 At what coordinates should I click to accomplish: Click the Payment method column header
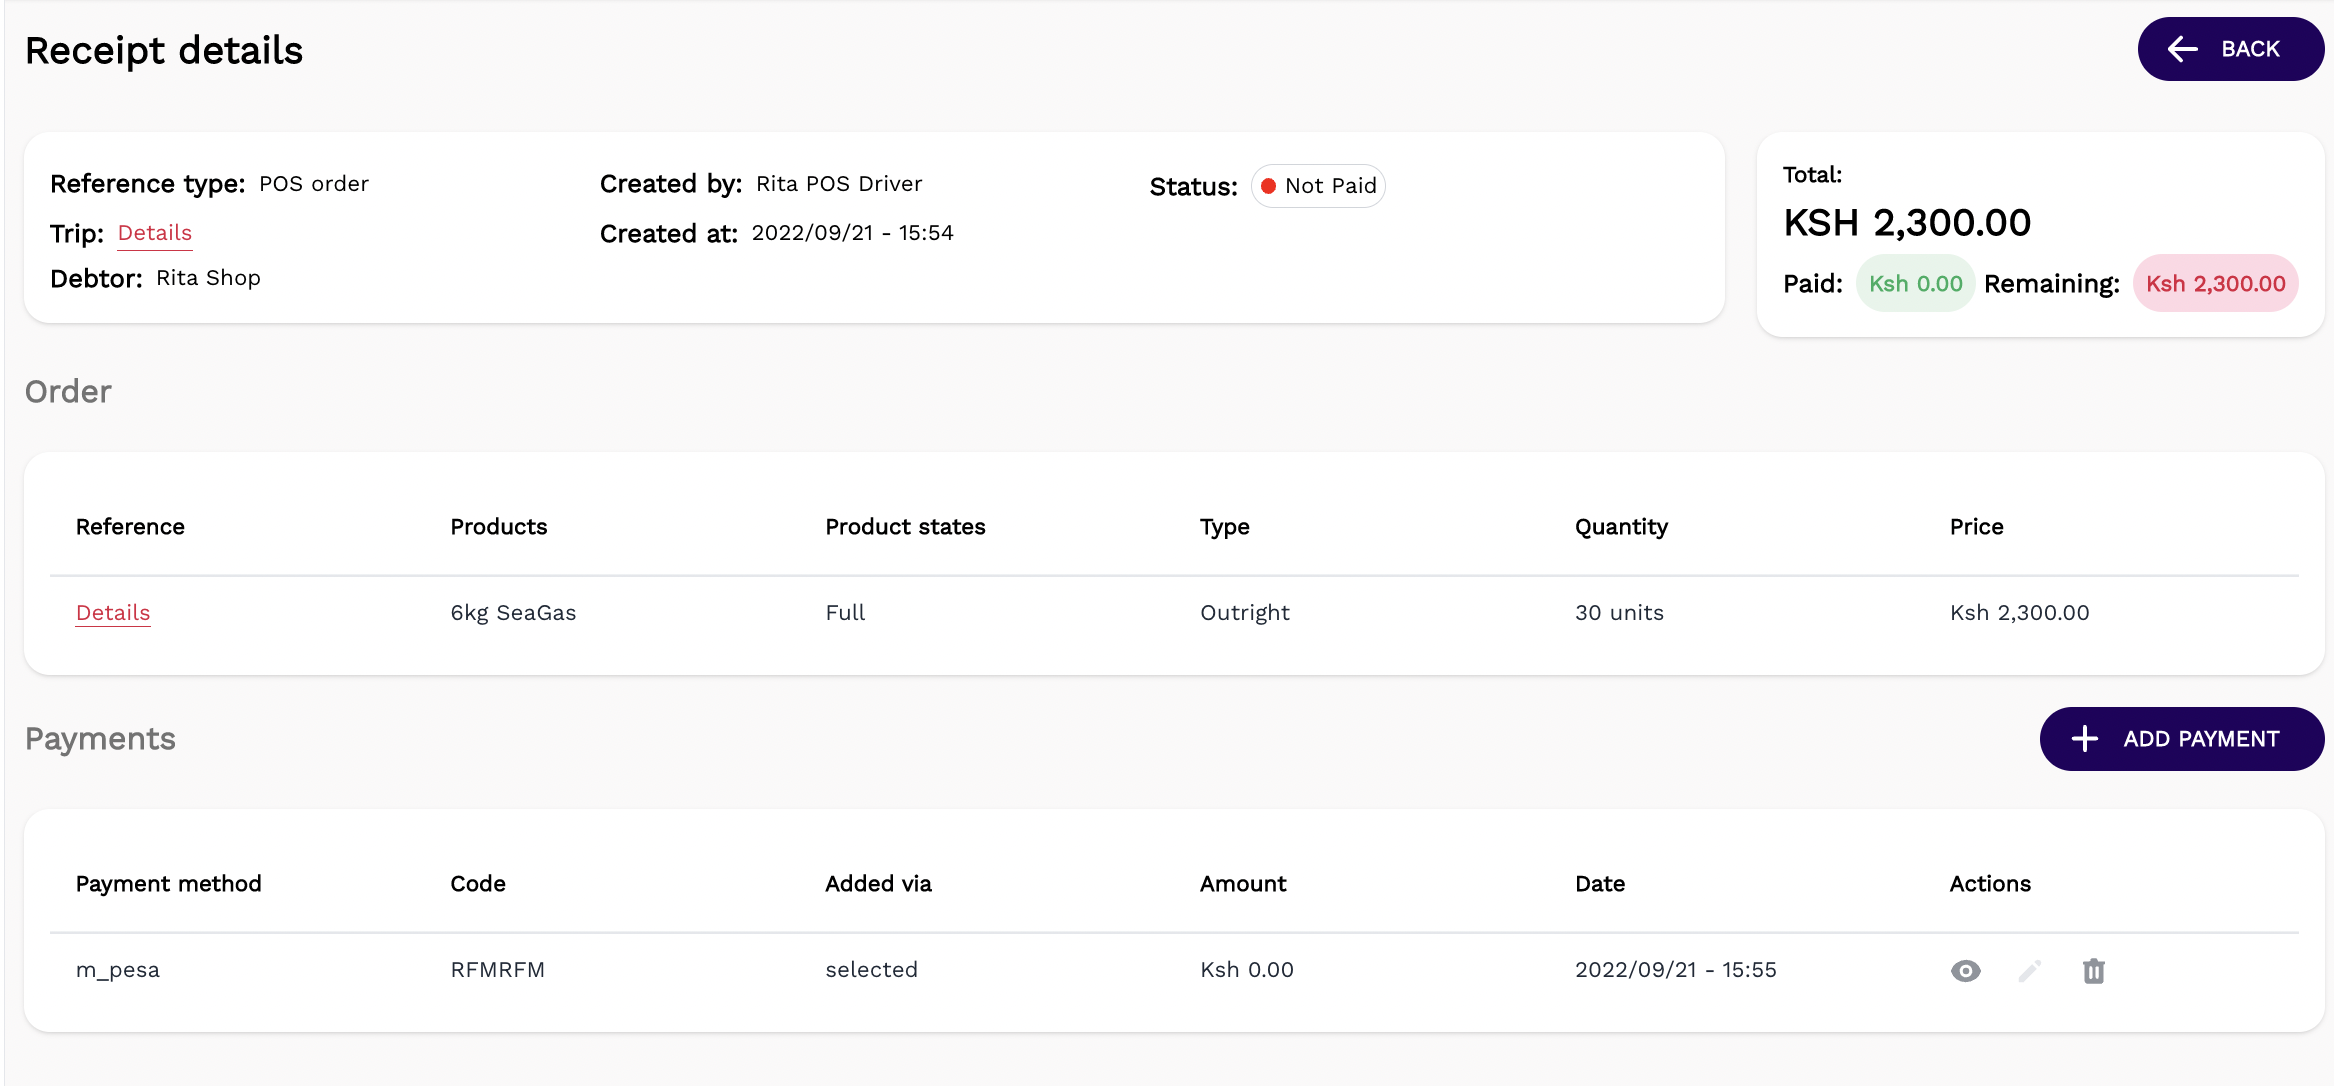[x=168, y=884]
